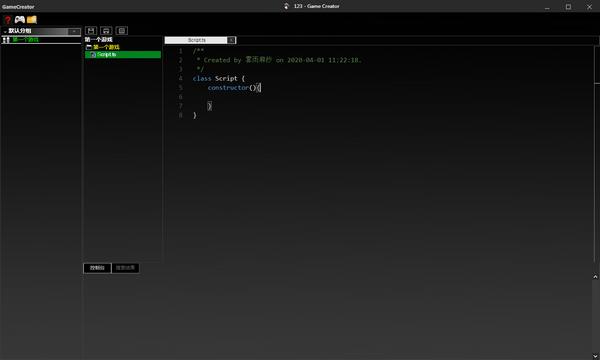Open help via the red question mark icon
600x360 pixels.
pyautogui.click(x=8, y=20)
